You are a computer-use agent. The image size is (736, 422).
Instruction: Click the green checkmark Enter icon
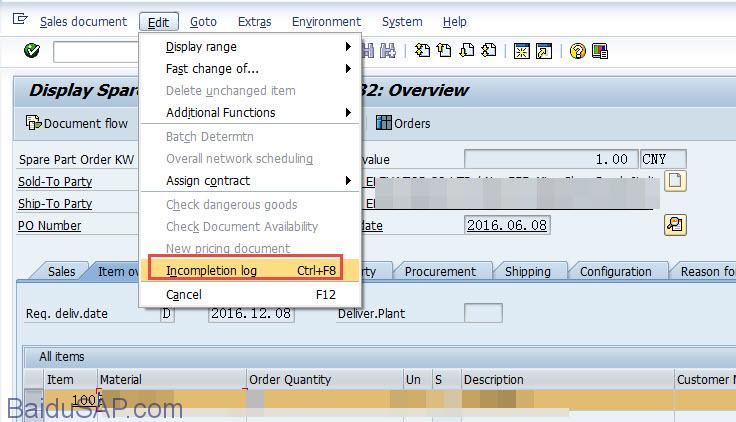click(32, 51)
